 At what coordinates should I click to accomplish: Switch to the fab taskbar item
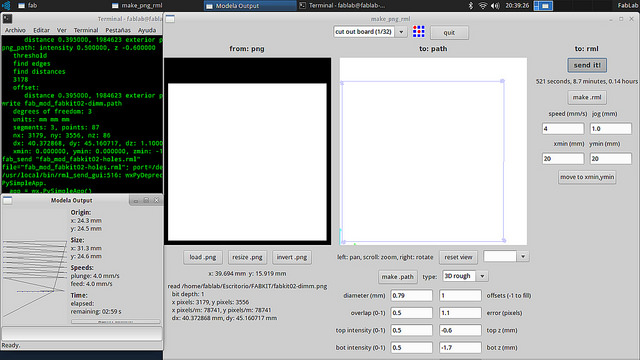click(27, 5)
